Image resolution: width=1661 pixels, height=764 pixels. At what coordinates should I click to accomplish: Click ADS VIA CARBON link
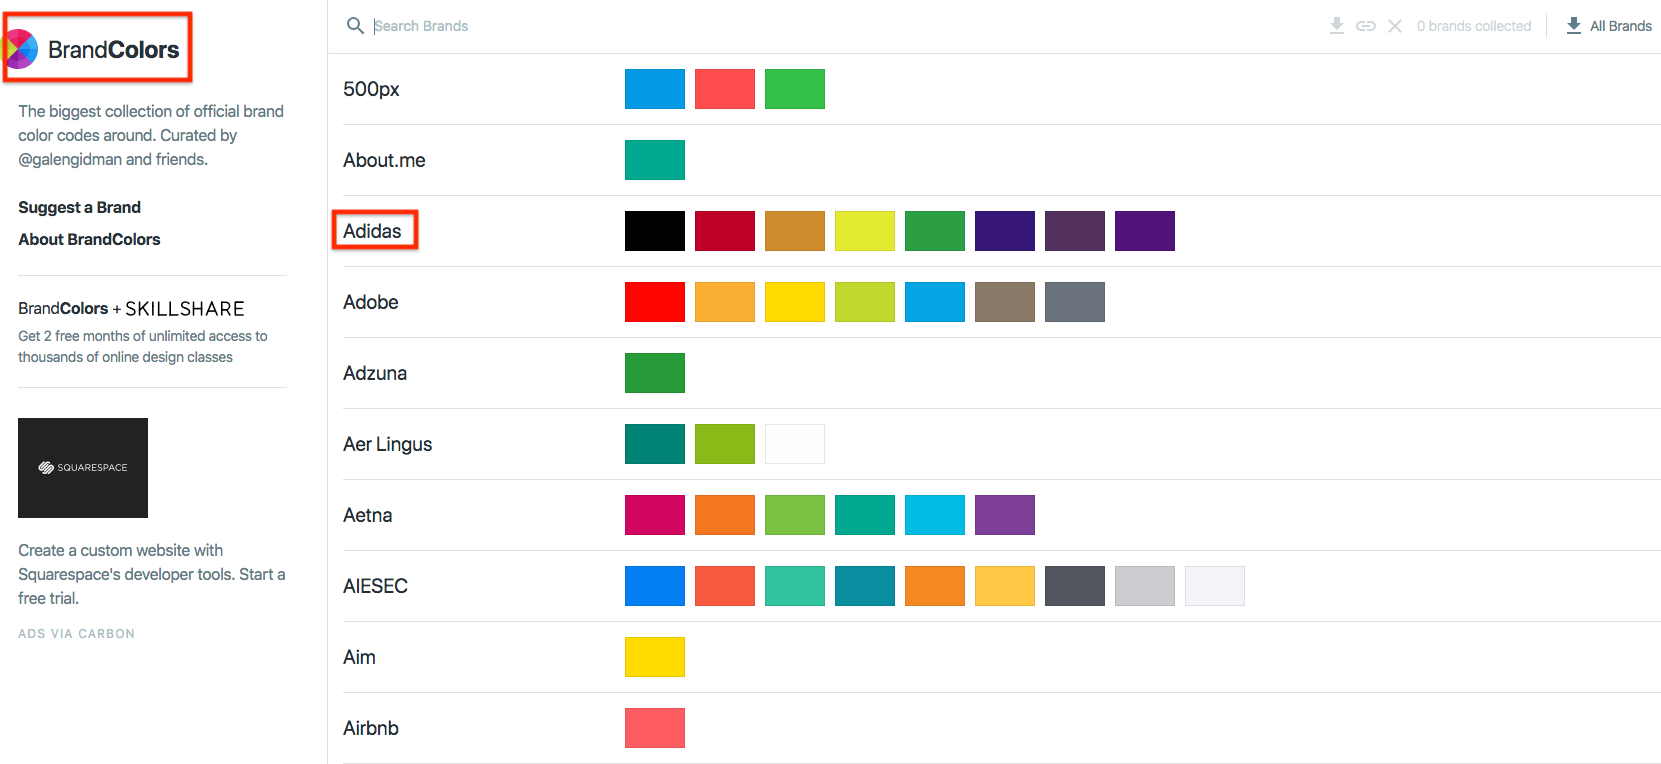click(x=76, y=634)
